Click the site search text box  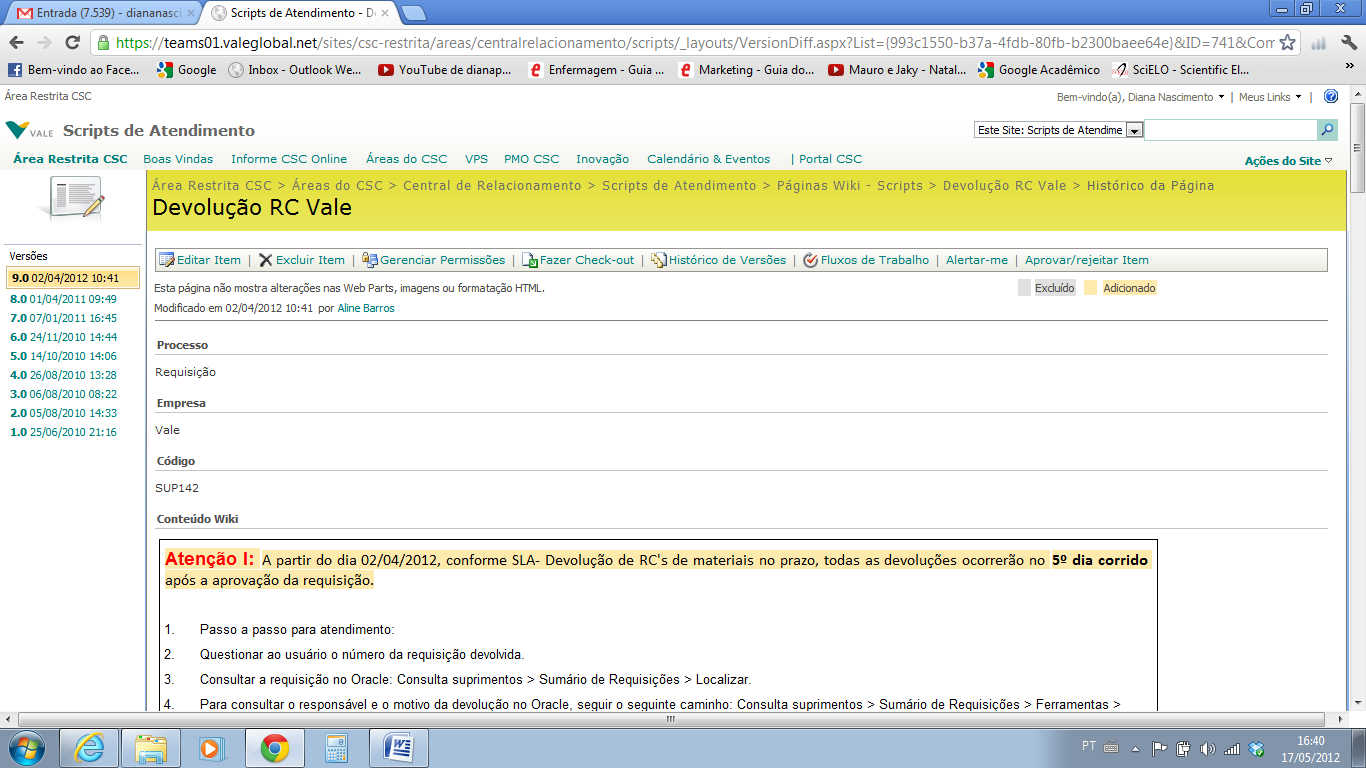pyautogui.click(x=1230, y=130)
